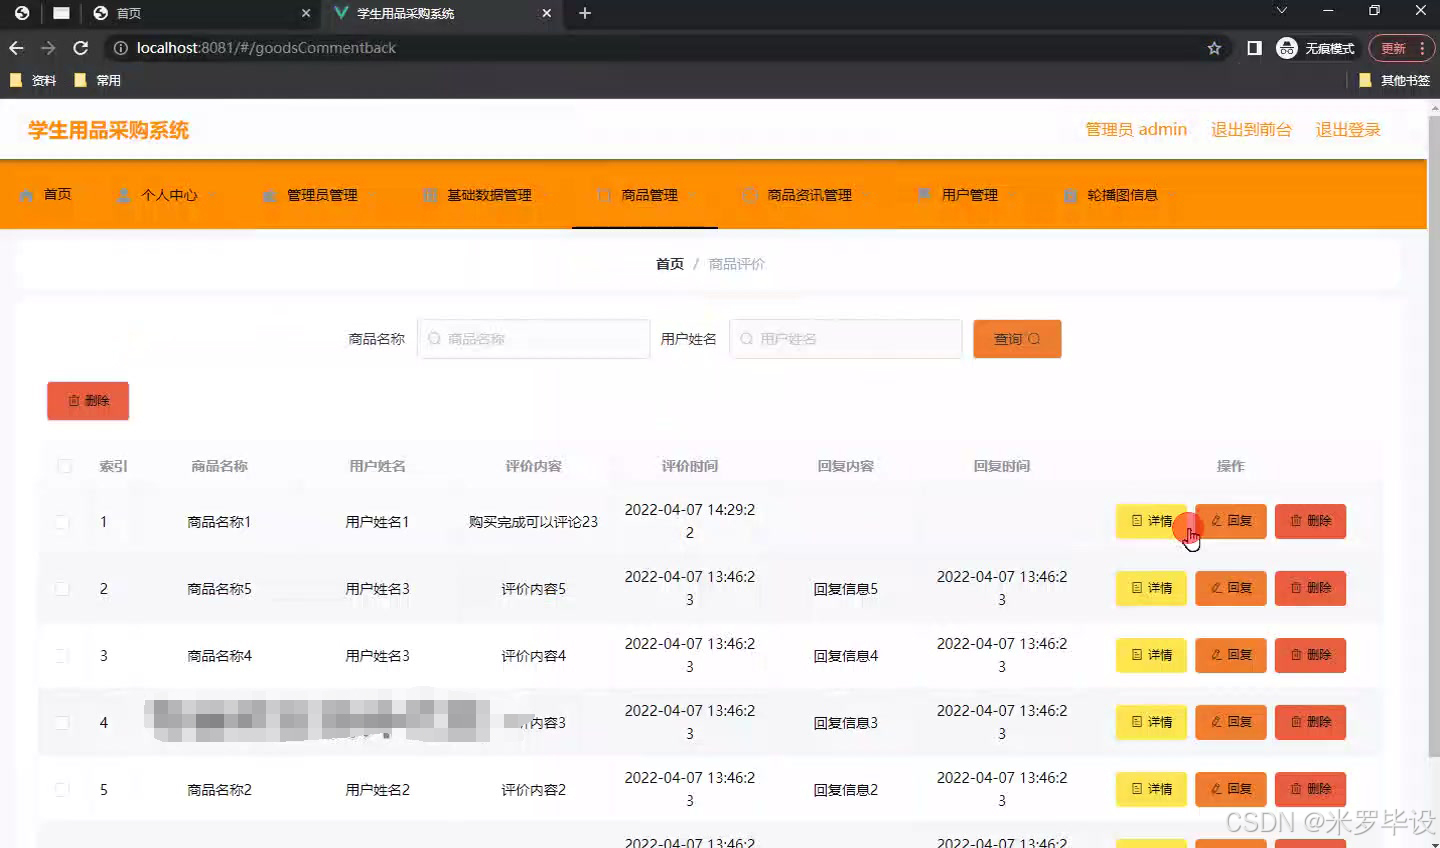Click the trash icon in the red 删除 button
1440x848 pixels.
pyautogui.click(x=72, y=400)
